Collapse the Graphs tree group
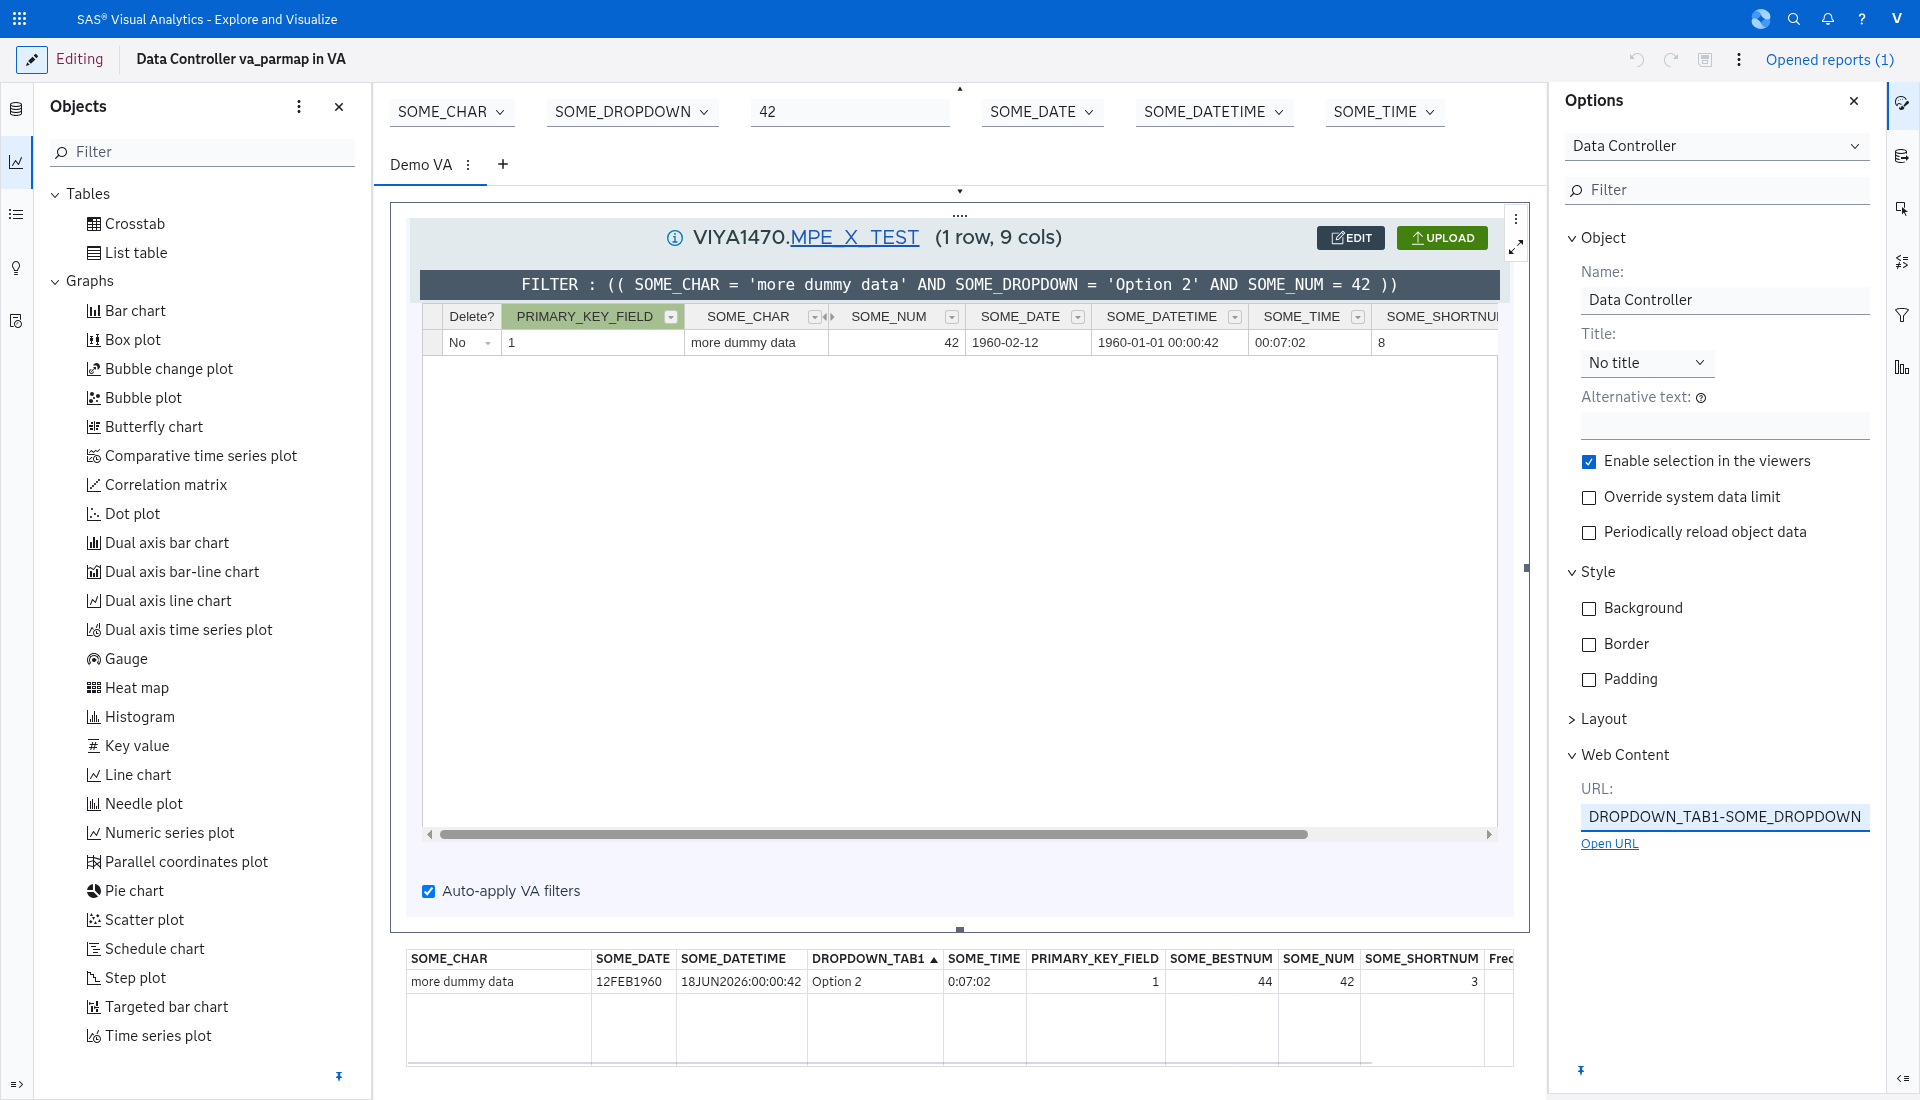This screenshot has height=1100, width=1920. [x=55, y=282]
